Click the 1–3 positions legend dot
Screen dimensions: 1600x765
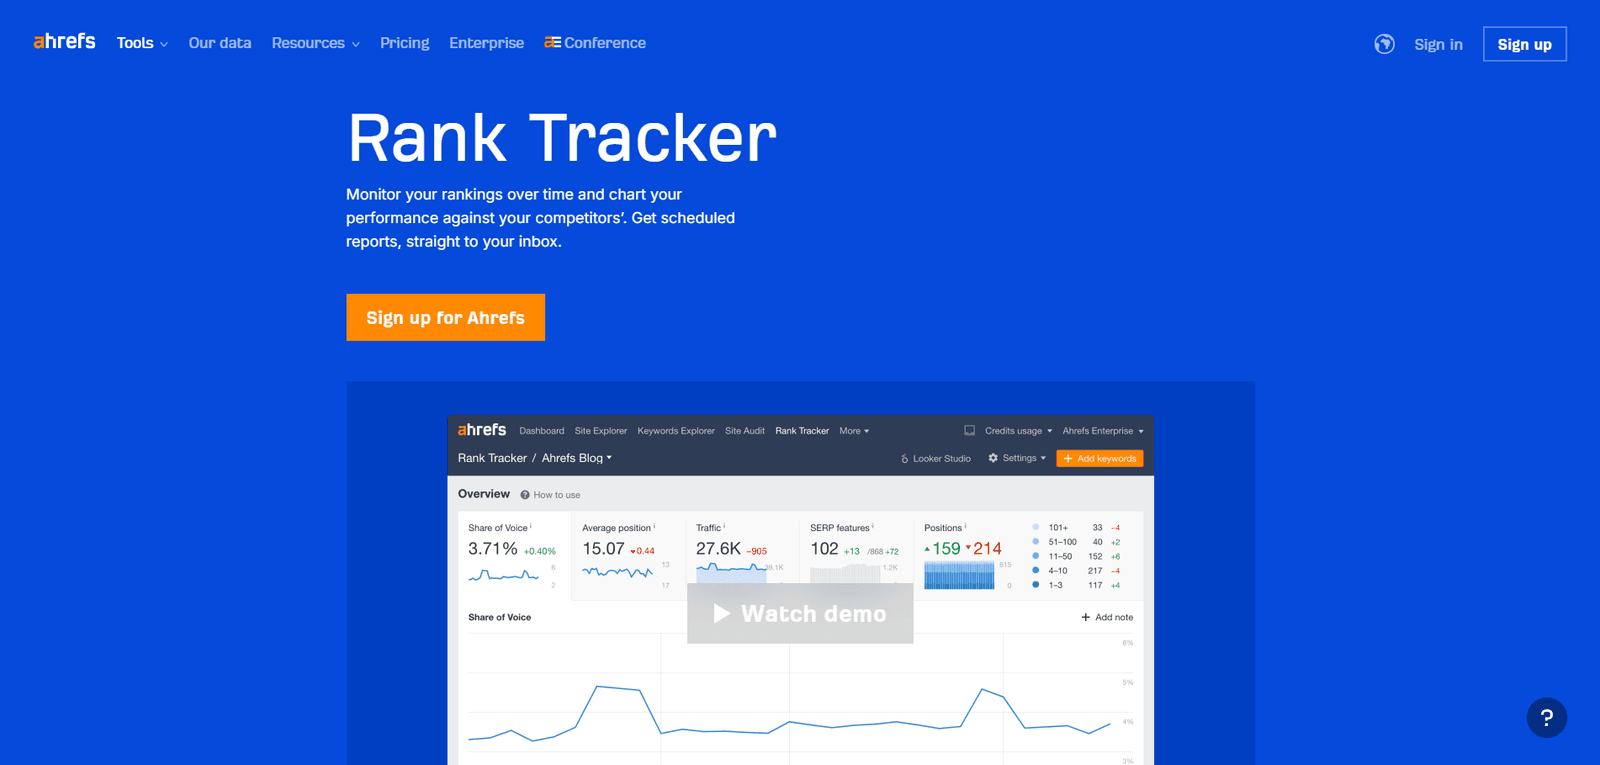click(x=1035, y=585)
